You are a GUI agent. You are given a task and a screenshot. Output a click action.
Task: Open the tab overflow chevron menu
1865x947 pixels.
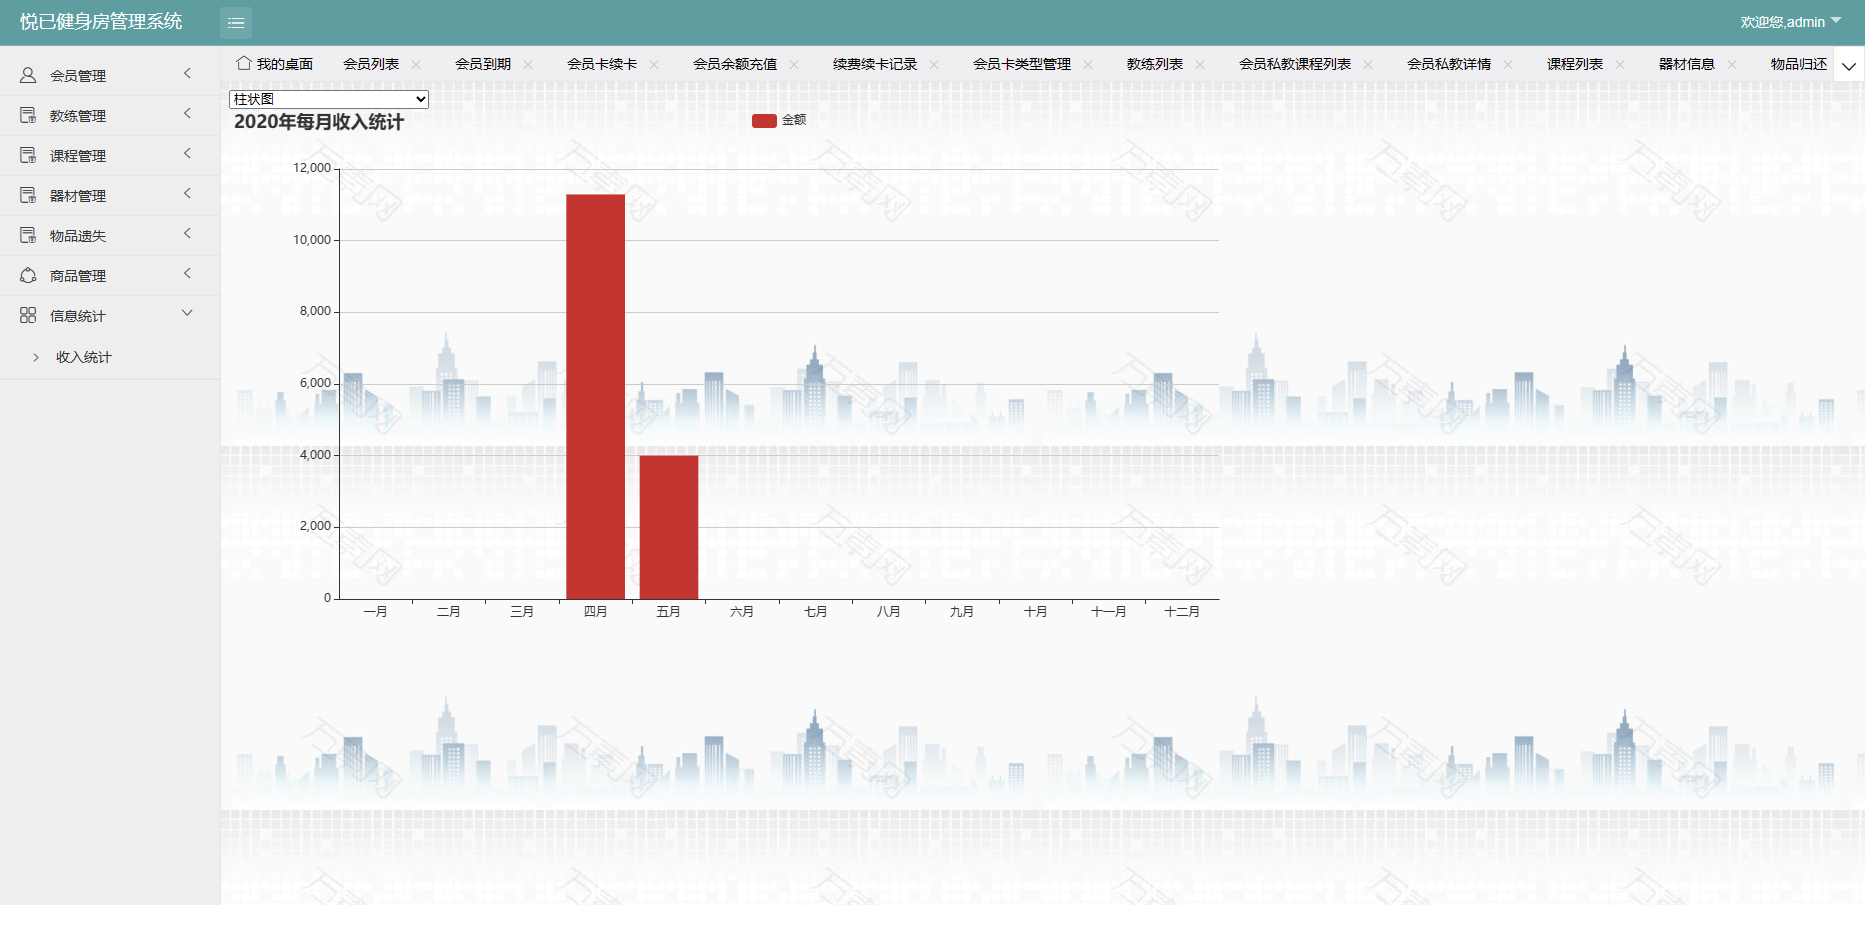1849,66
